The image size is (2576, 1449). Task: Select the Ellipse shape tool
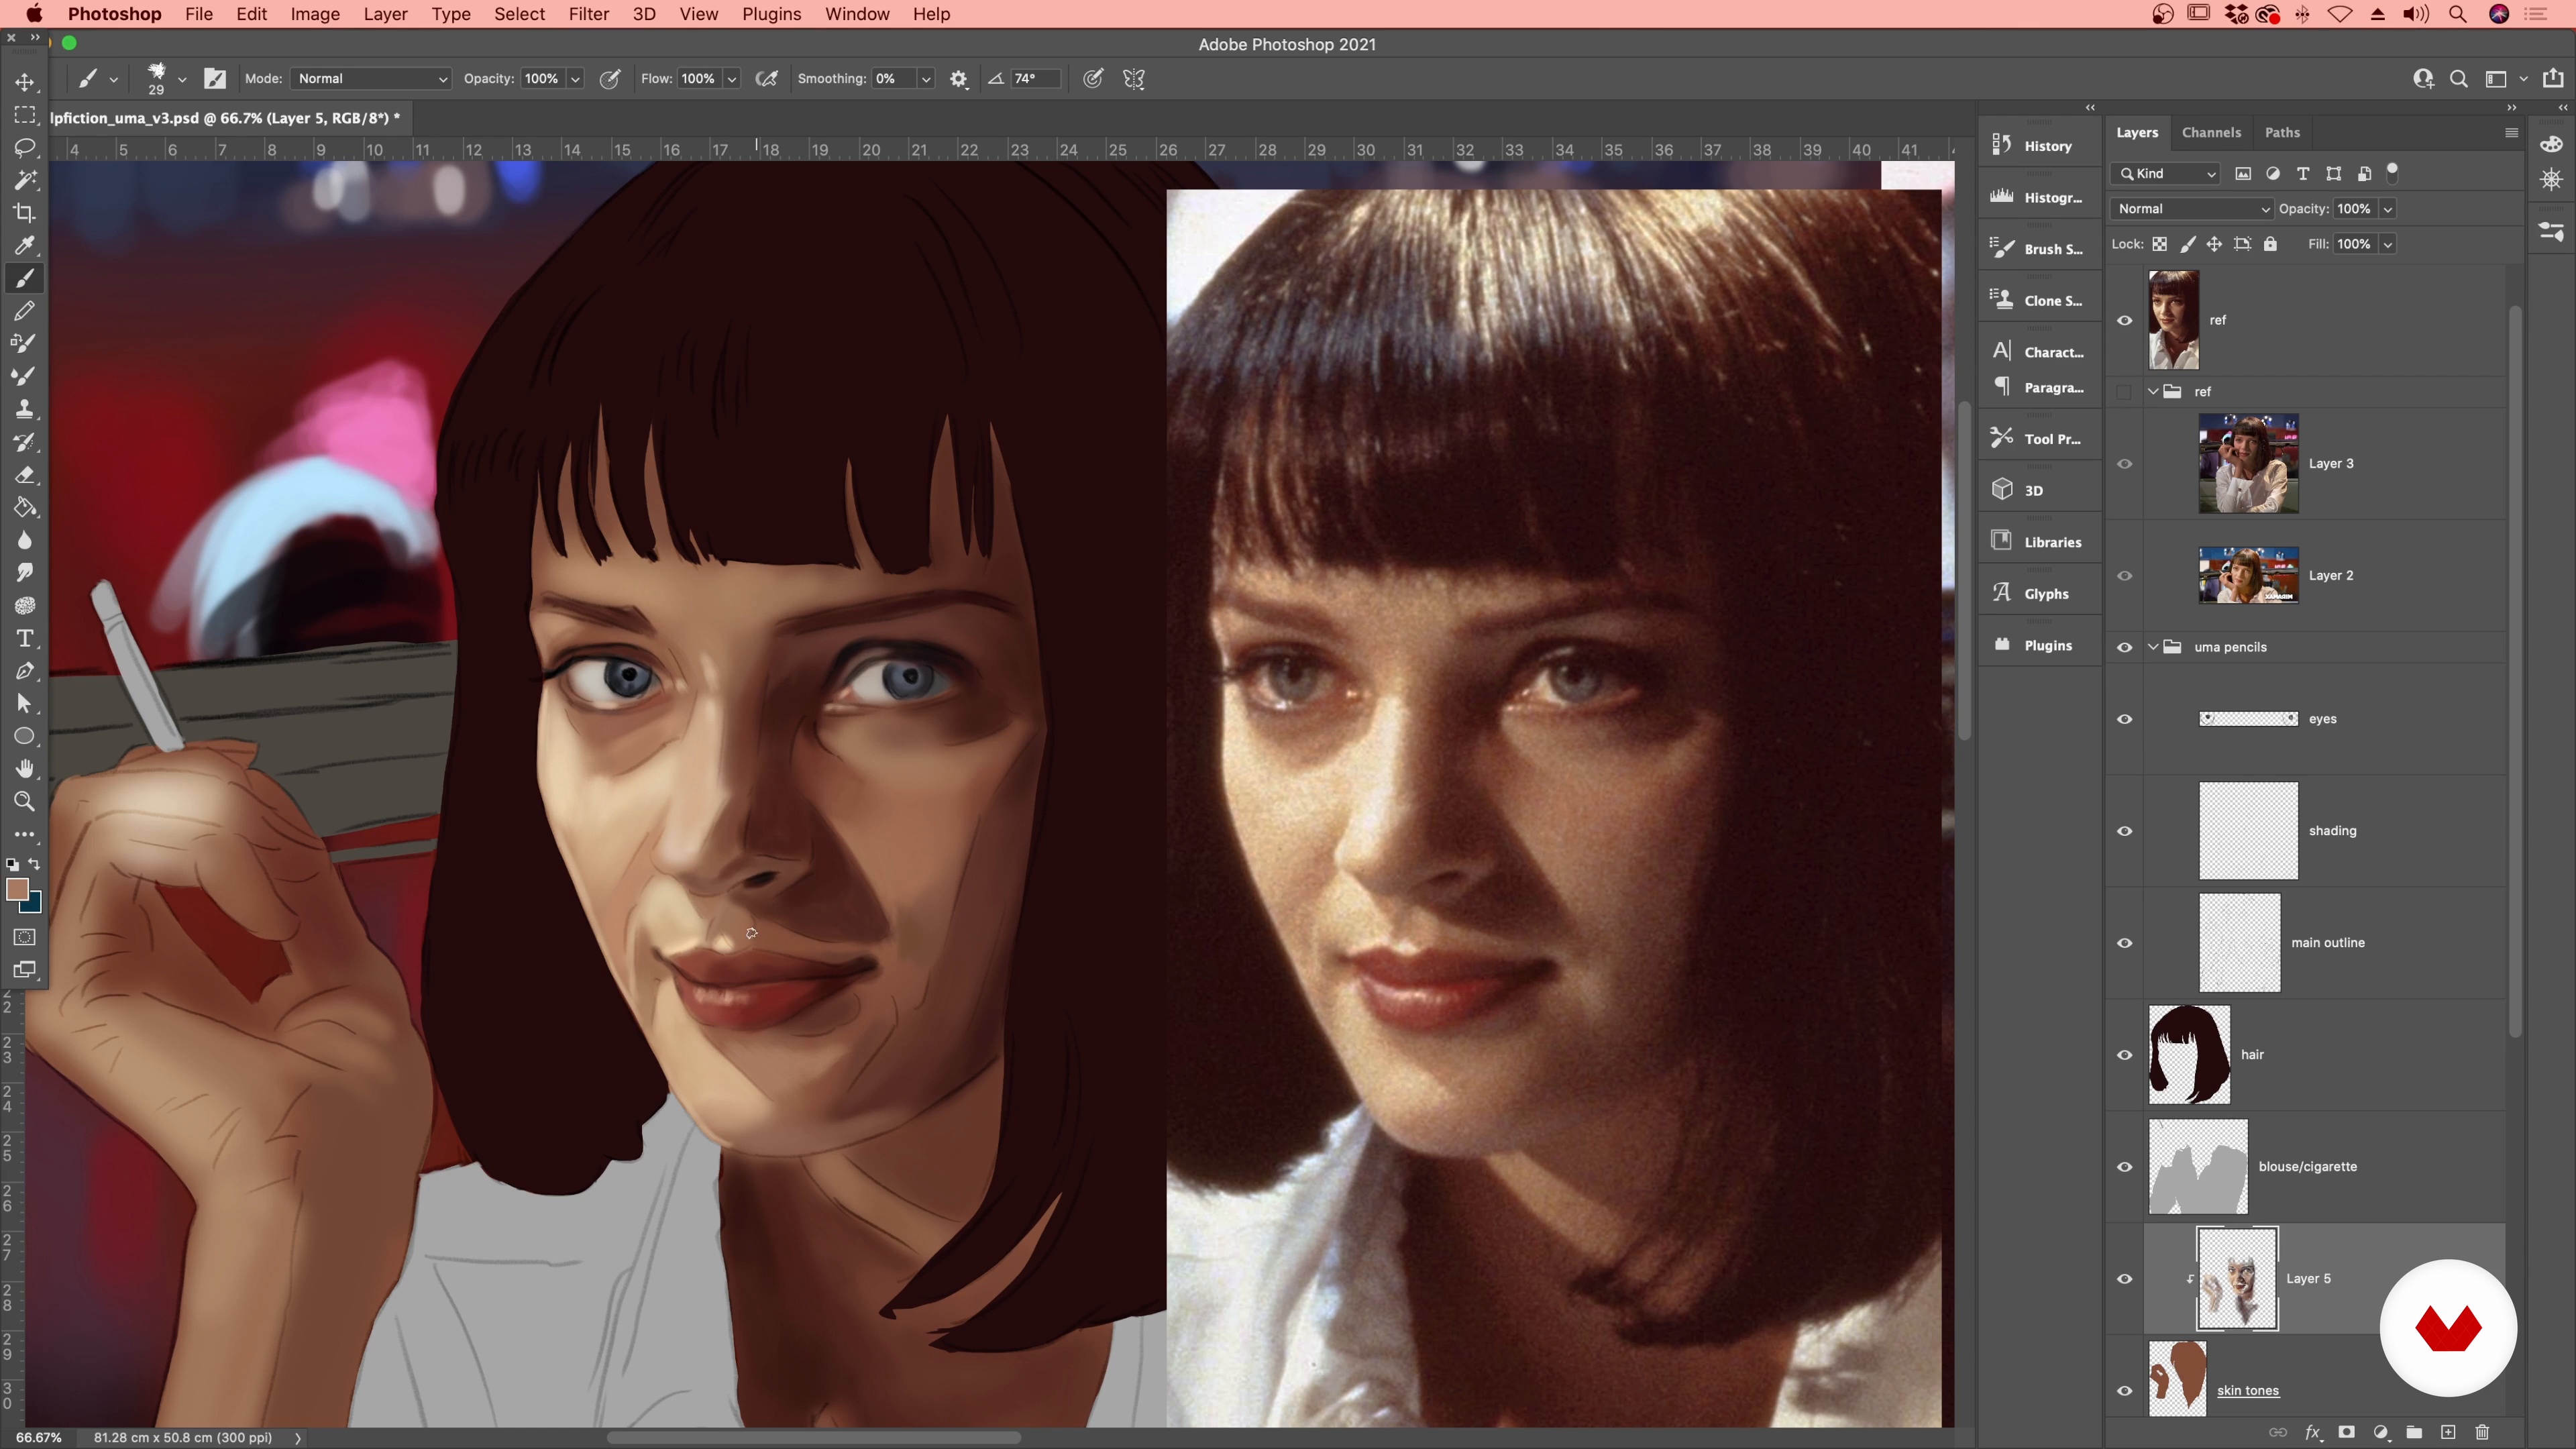25,737
